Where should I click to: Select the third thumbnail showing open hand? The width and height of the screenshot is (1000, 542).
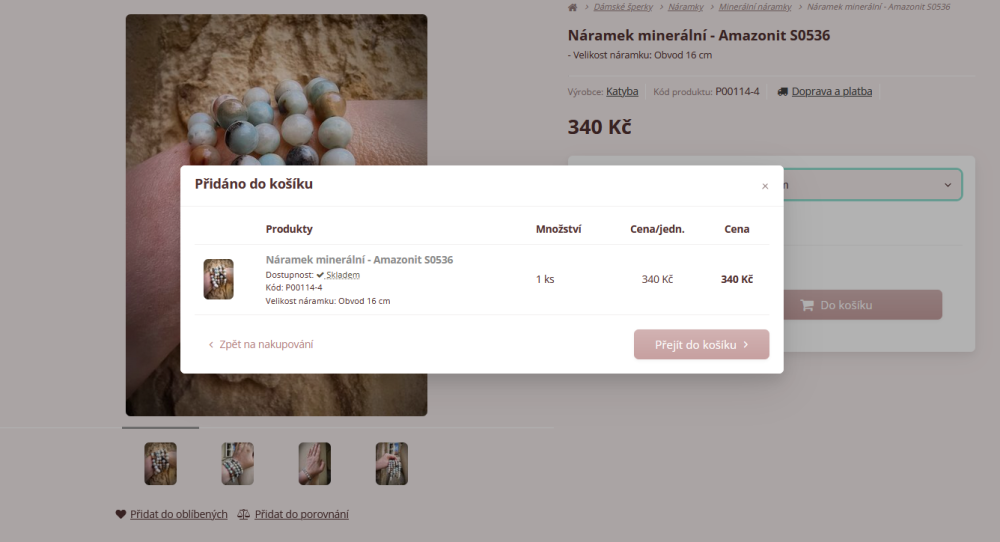[314, 464]
